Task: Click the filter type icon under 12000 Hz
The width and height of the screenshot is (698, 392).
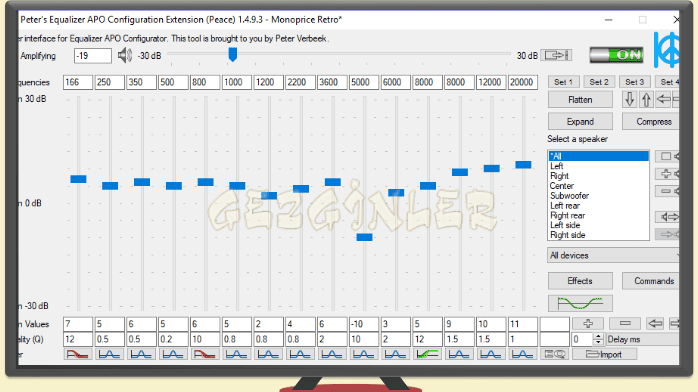Action: [x=491, y=355]
